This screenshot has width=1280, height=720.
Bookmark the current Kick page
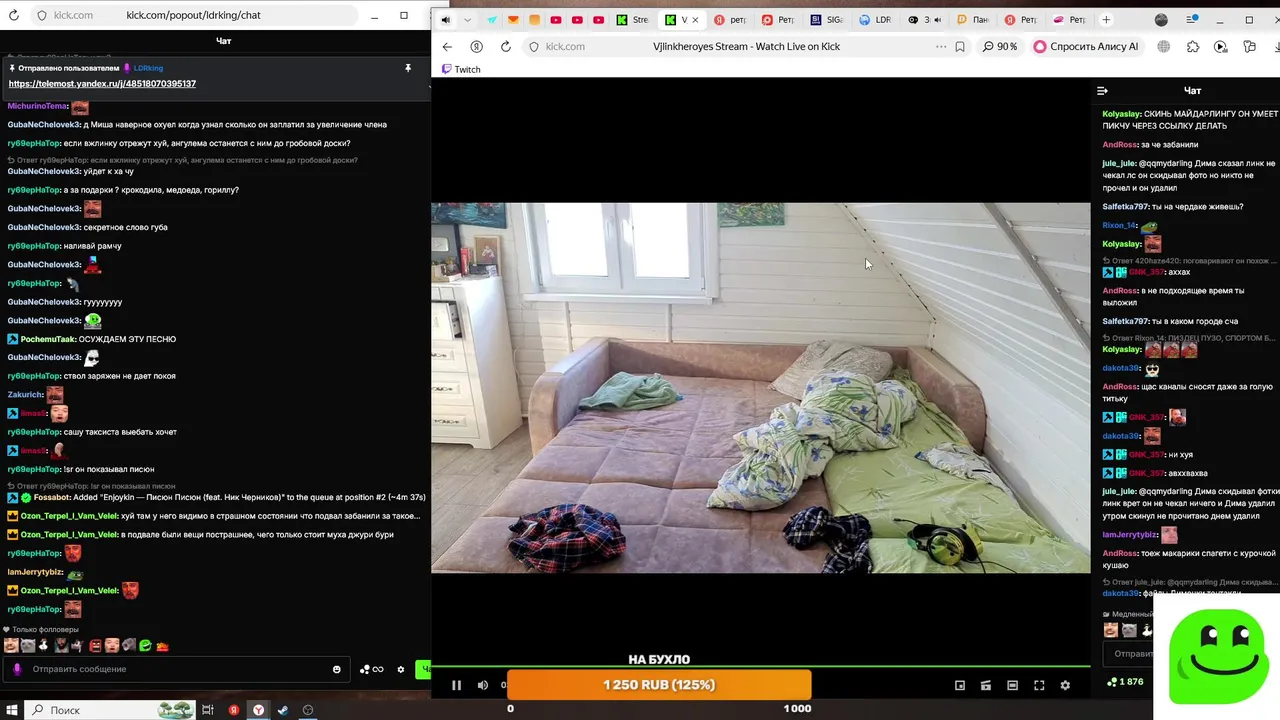pyautogui.click(x=960, y=46)
